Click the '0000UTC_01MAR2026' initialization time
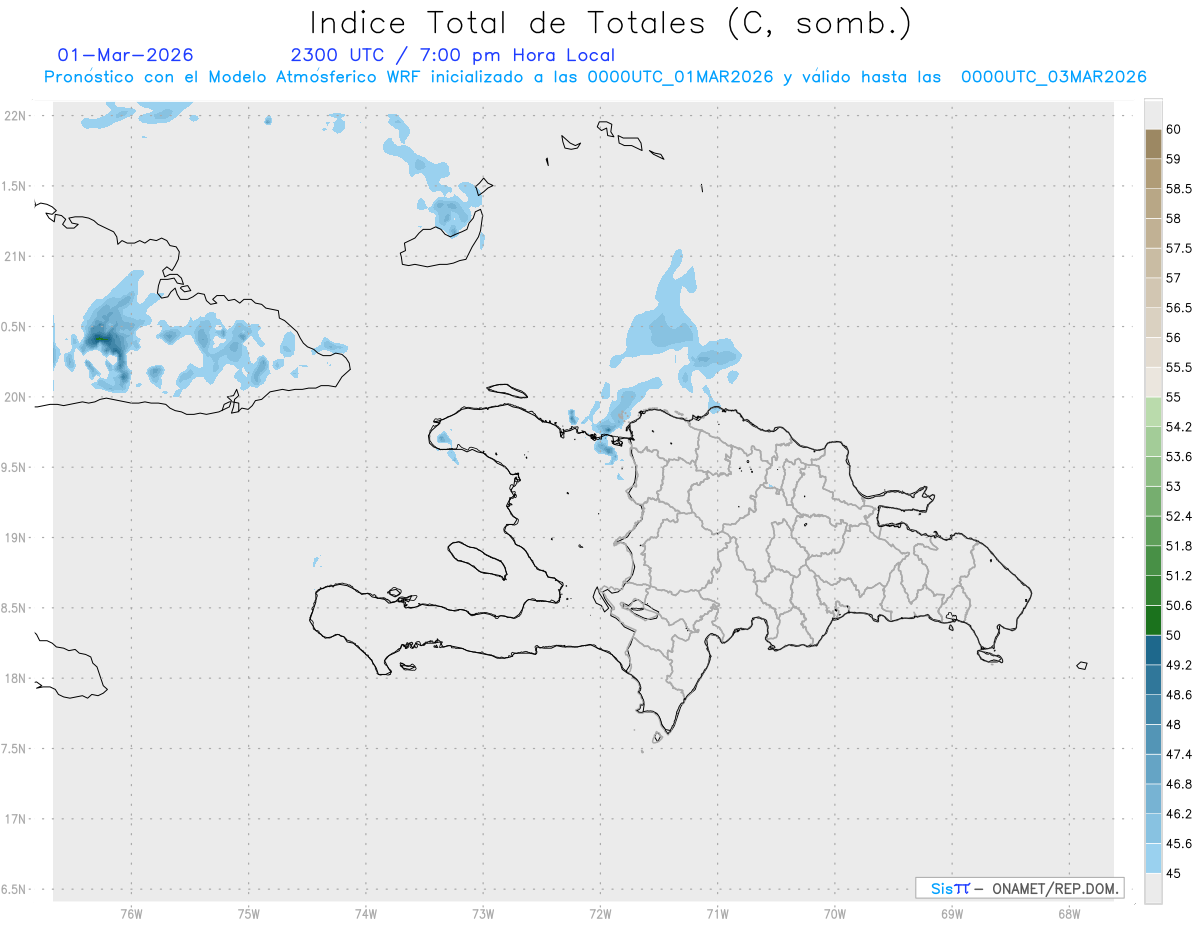Viewport: 1200px width, 927px height. pos(681,77)
